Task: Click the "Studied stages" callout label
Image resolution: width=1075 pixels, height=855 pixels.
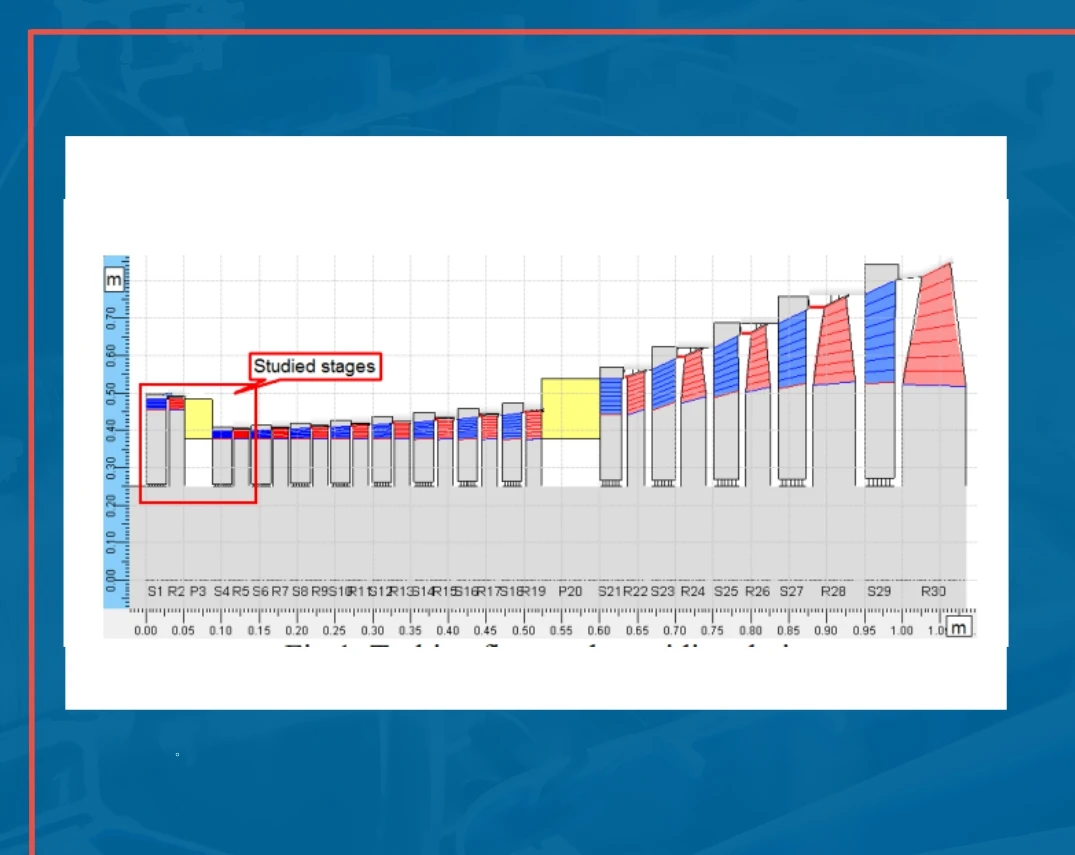Action: tap(314, 366)
